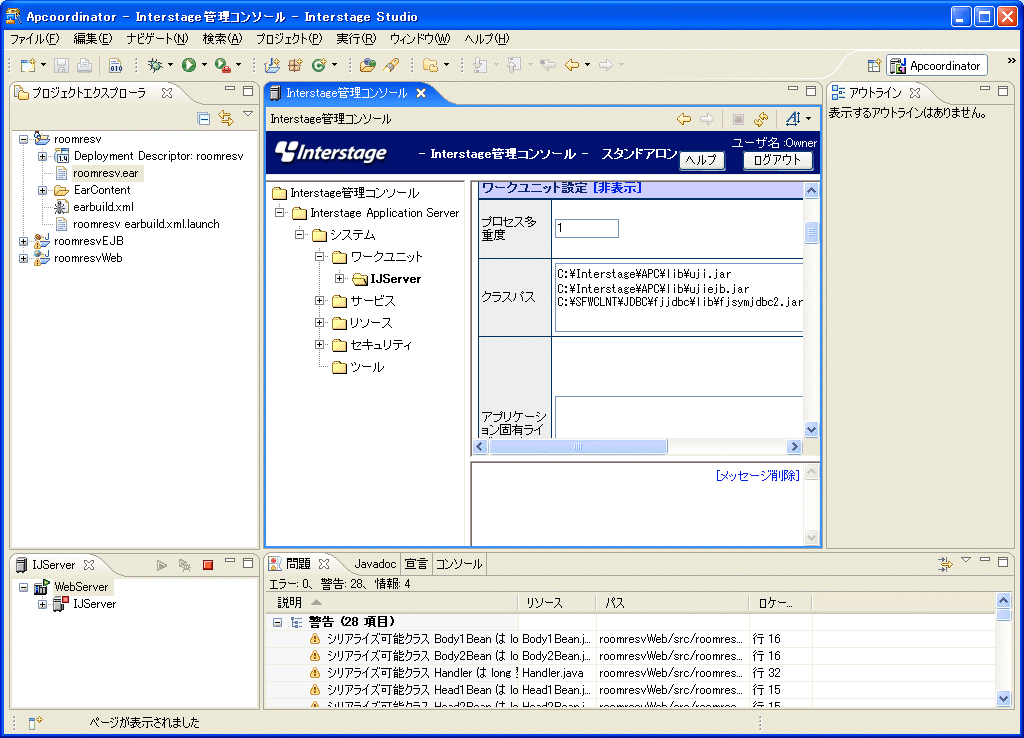This screenshot has height=738, width=1024.
Task: Click the console horizontal scrollbar thumb
Action: (578, 447)
